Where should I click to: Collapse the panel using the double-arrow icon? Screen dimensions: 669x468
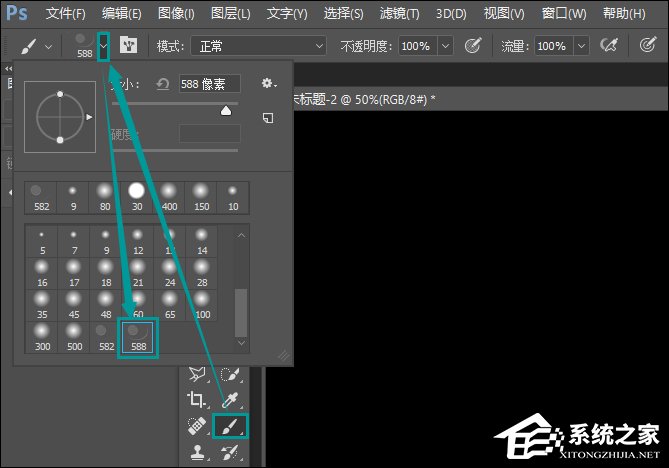[x=8, y=69]
